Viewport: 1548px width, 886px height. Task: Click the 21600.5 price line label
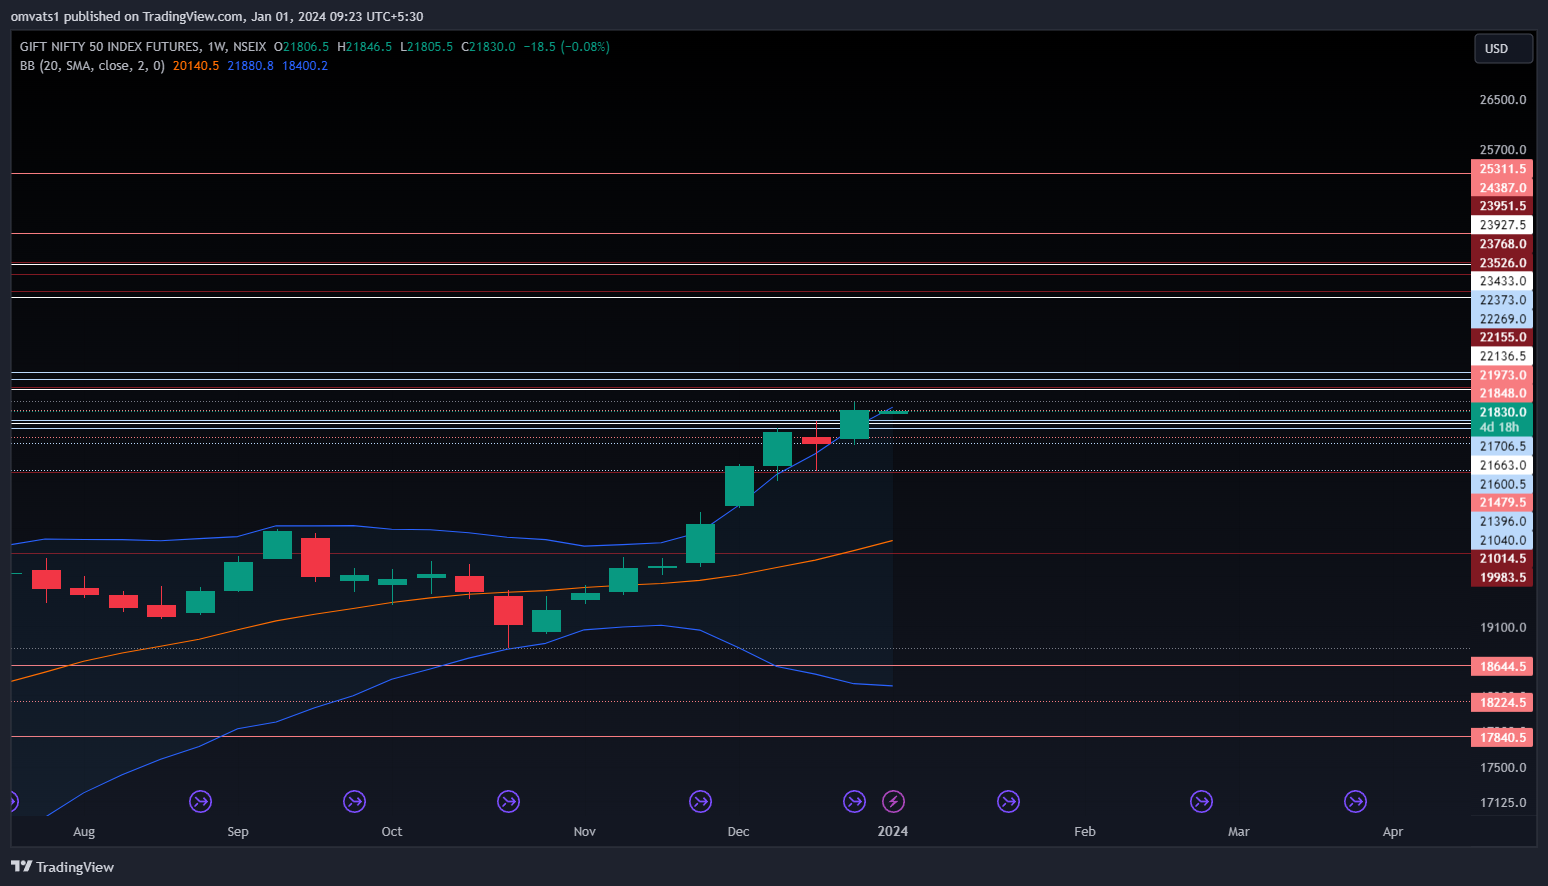pos(1502,484)
